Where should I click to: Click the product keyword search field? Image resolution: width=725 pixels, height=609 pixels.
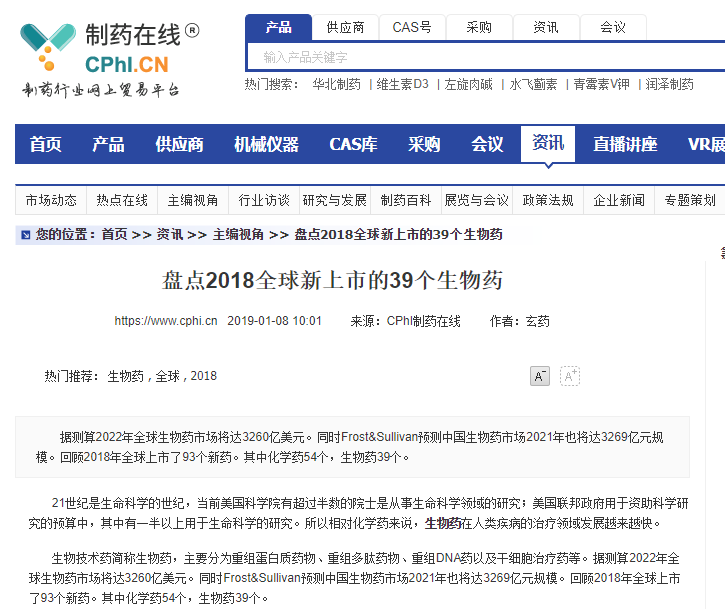coord(480,57)
